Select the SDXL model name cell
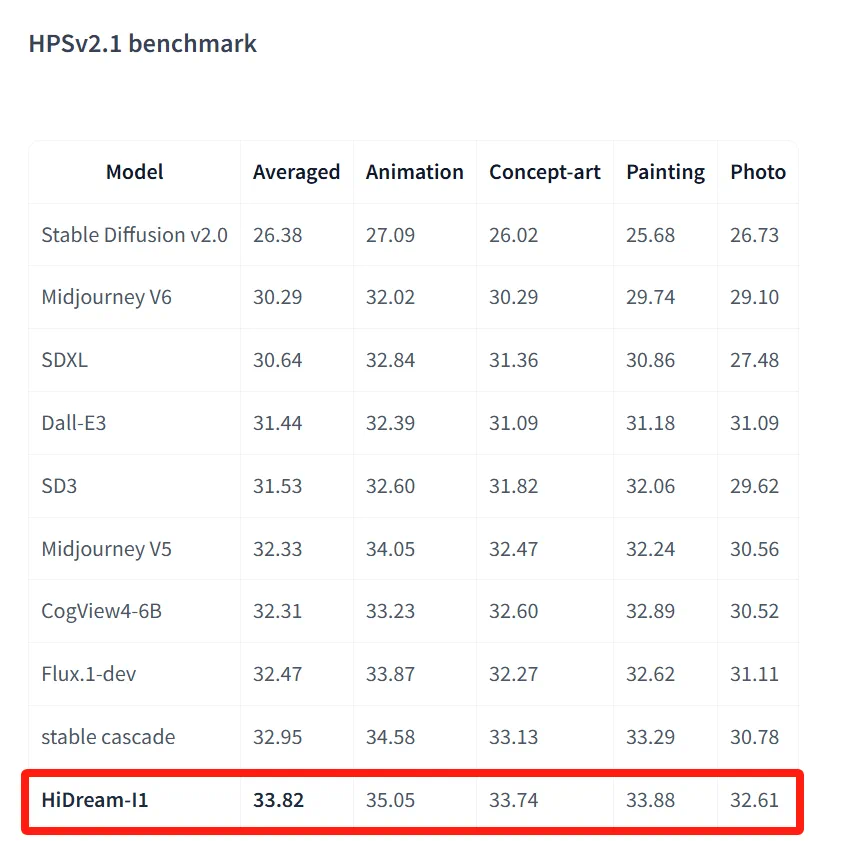 pos(64,360)
